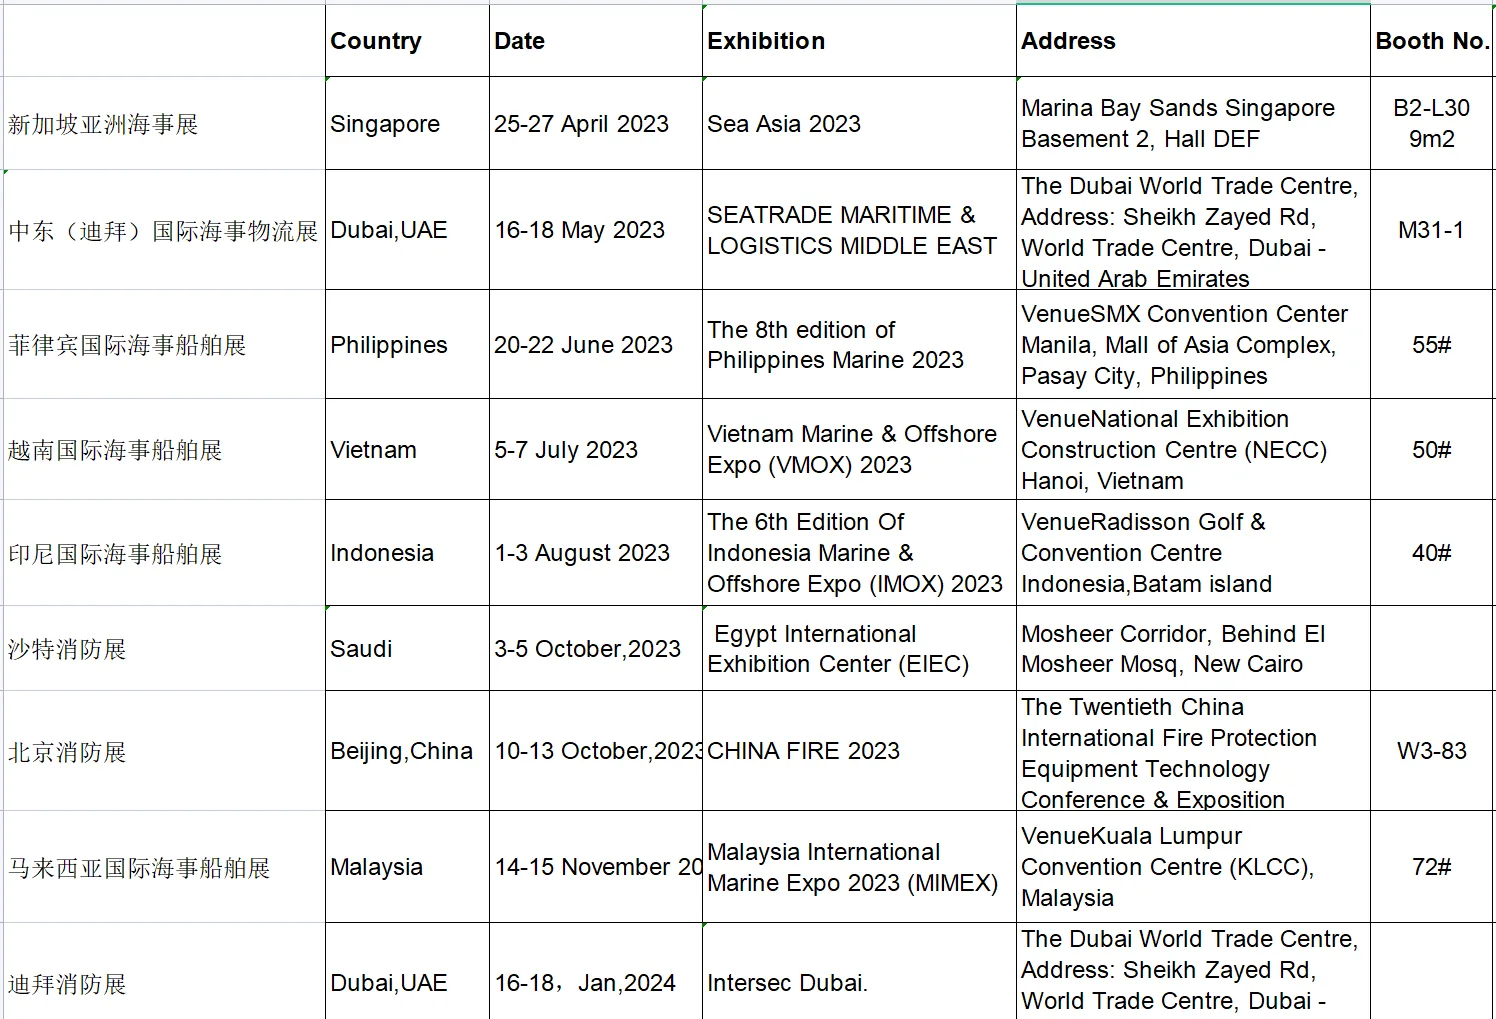Click the Intersec Dubai exhibition cell
Screen dimensions: 1496x1019
pyautogui.click(x=858, y=983)
